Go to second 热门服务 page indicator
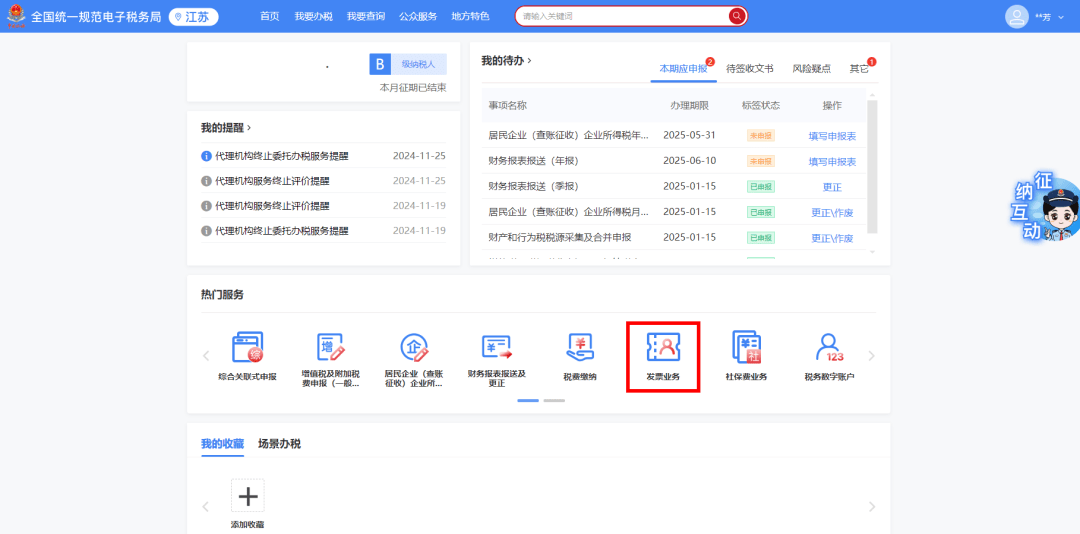 554,400
